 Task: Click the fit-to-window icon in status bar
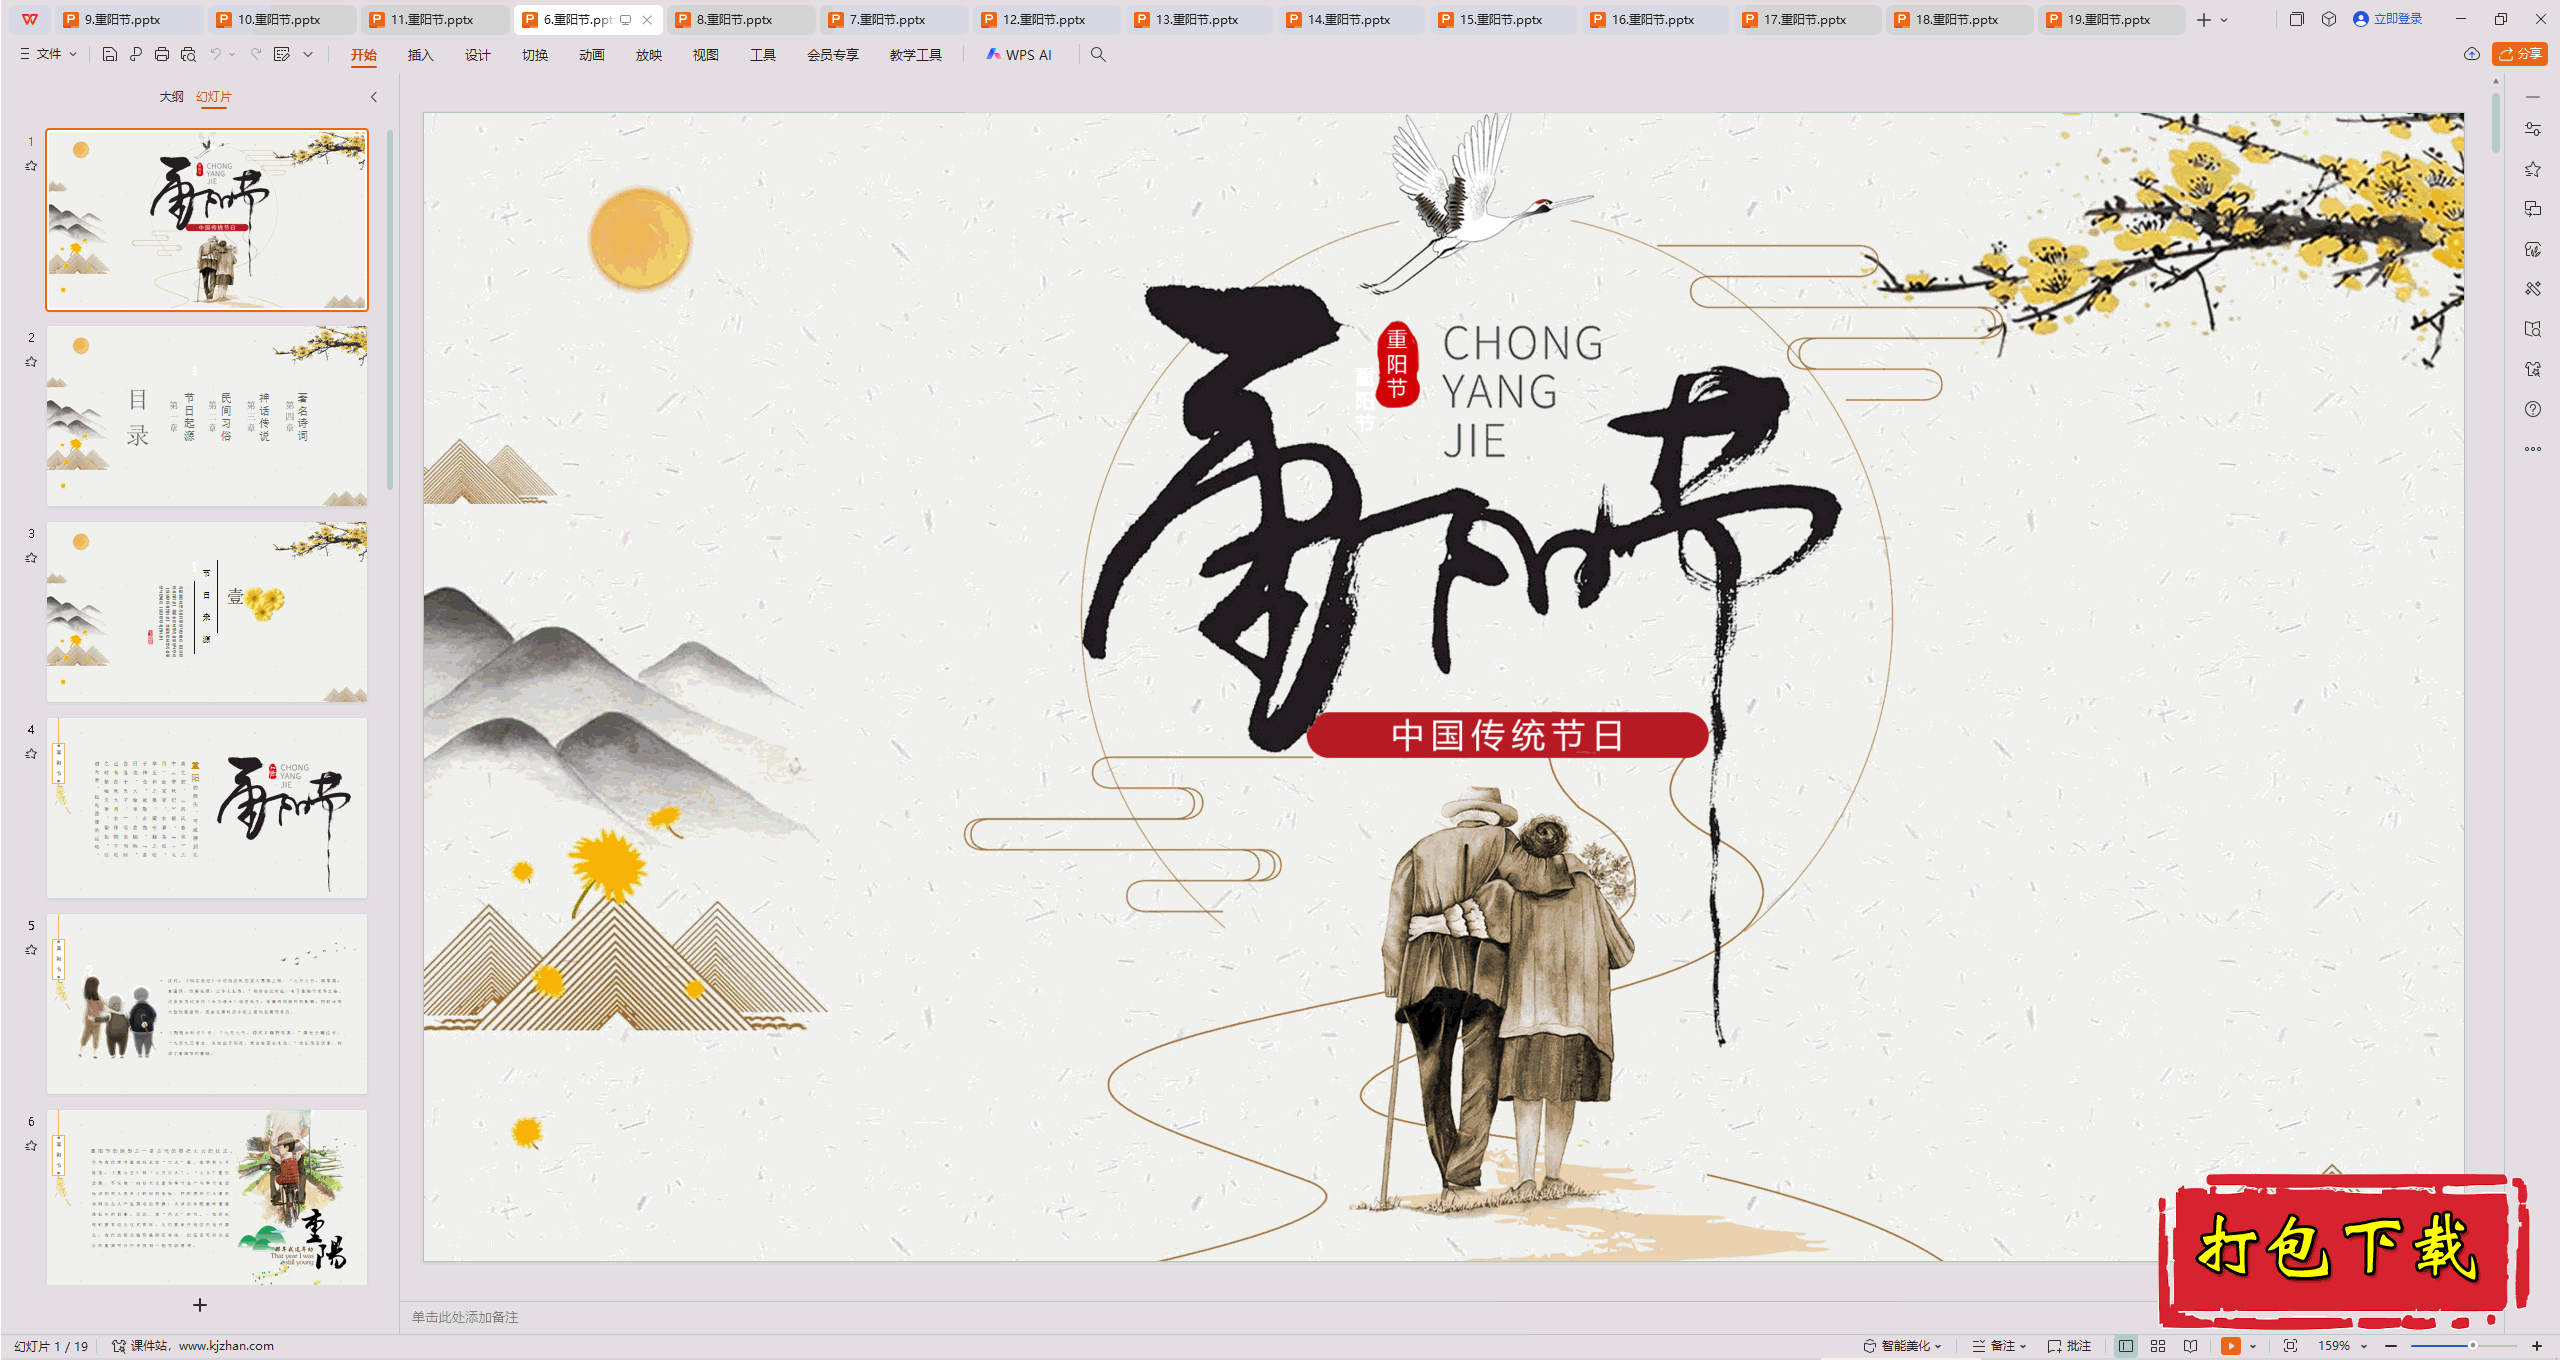(x=2291, y=1346)
